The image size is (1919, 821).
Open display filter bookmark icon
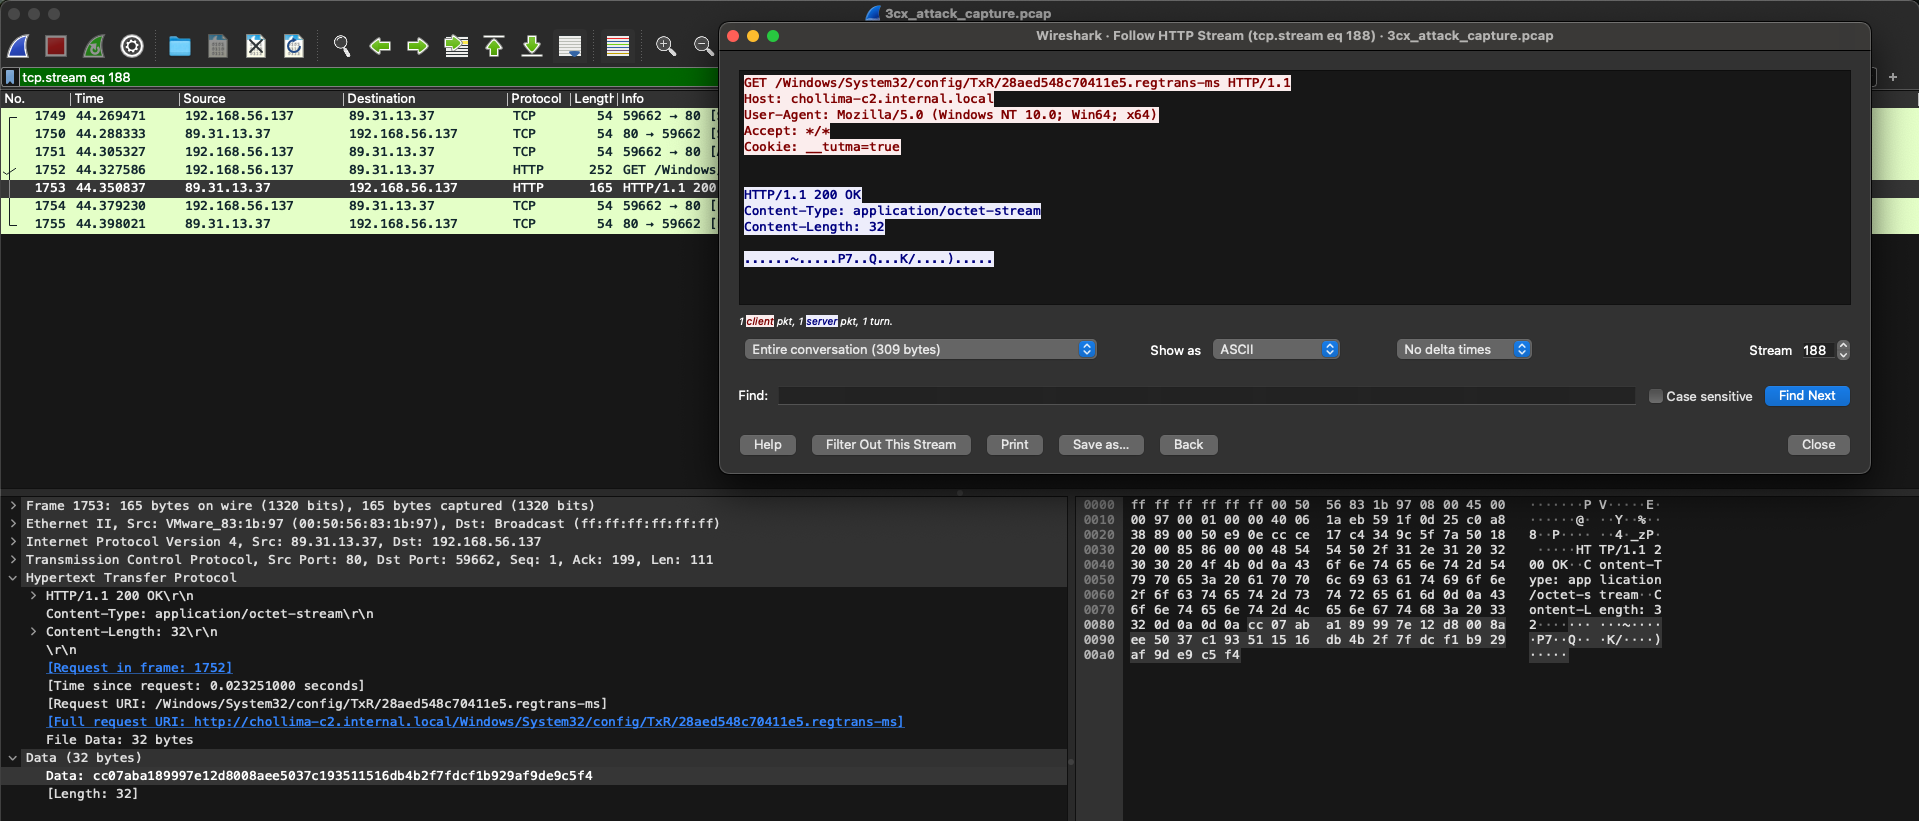point(10,77)
